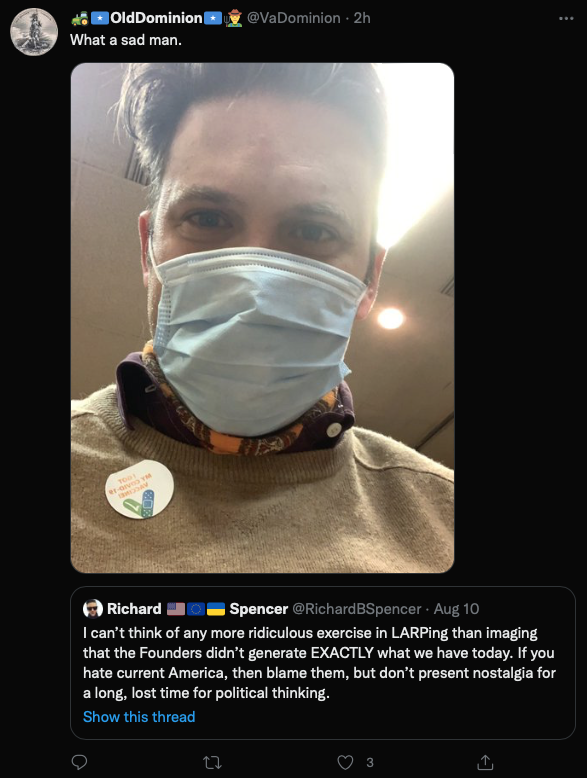Click the 'What a sad man.' tweet text

126,40
